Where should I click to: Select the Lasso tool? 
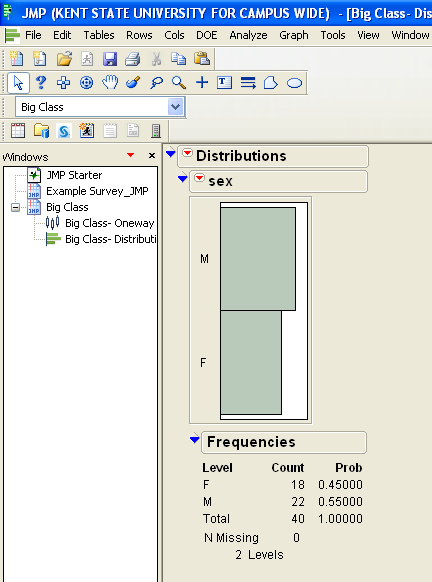[156, 82]
